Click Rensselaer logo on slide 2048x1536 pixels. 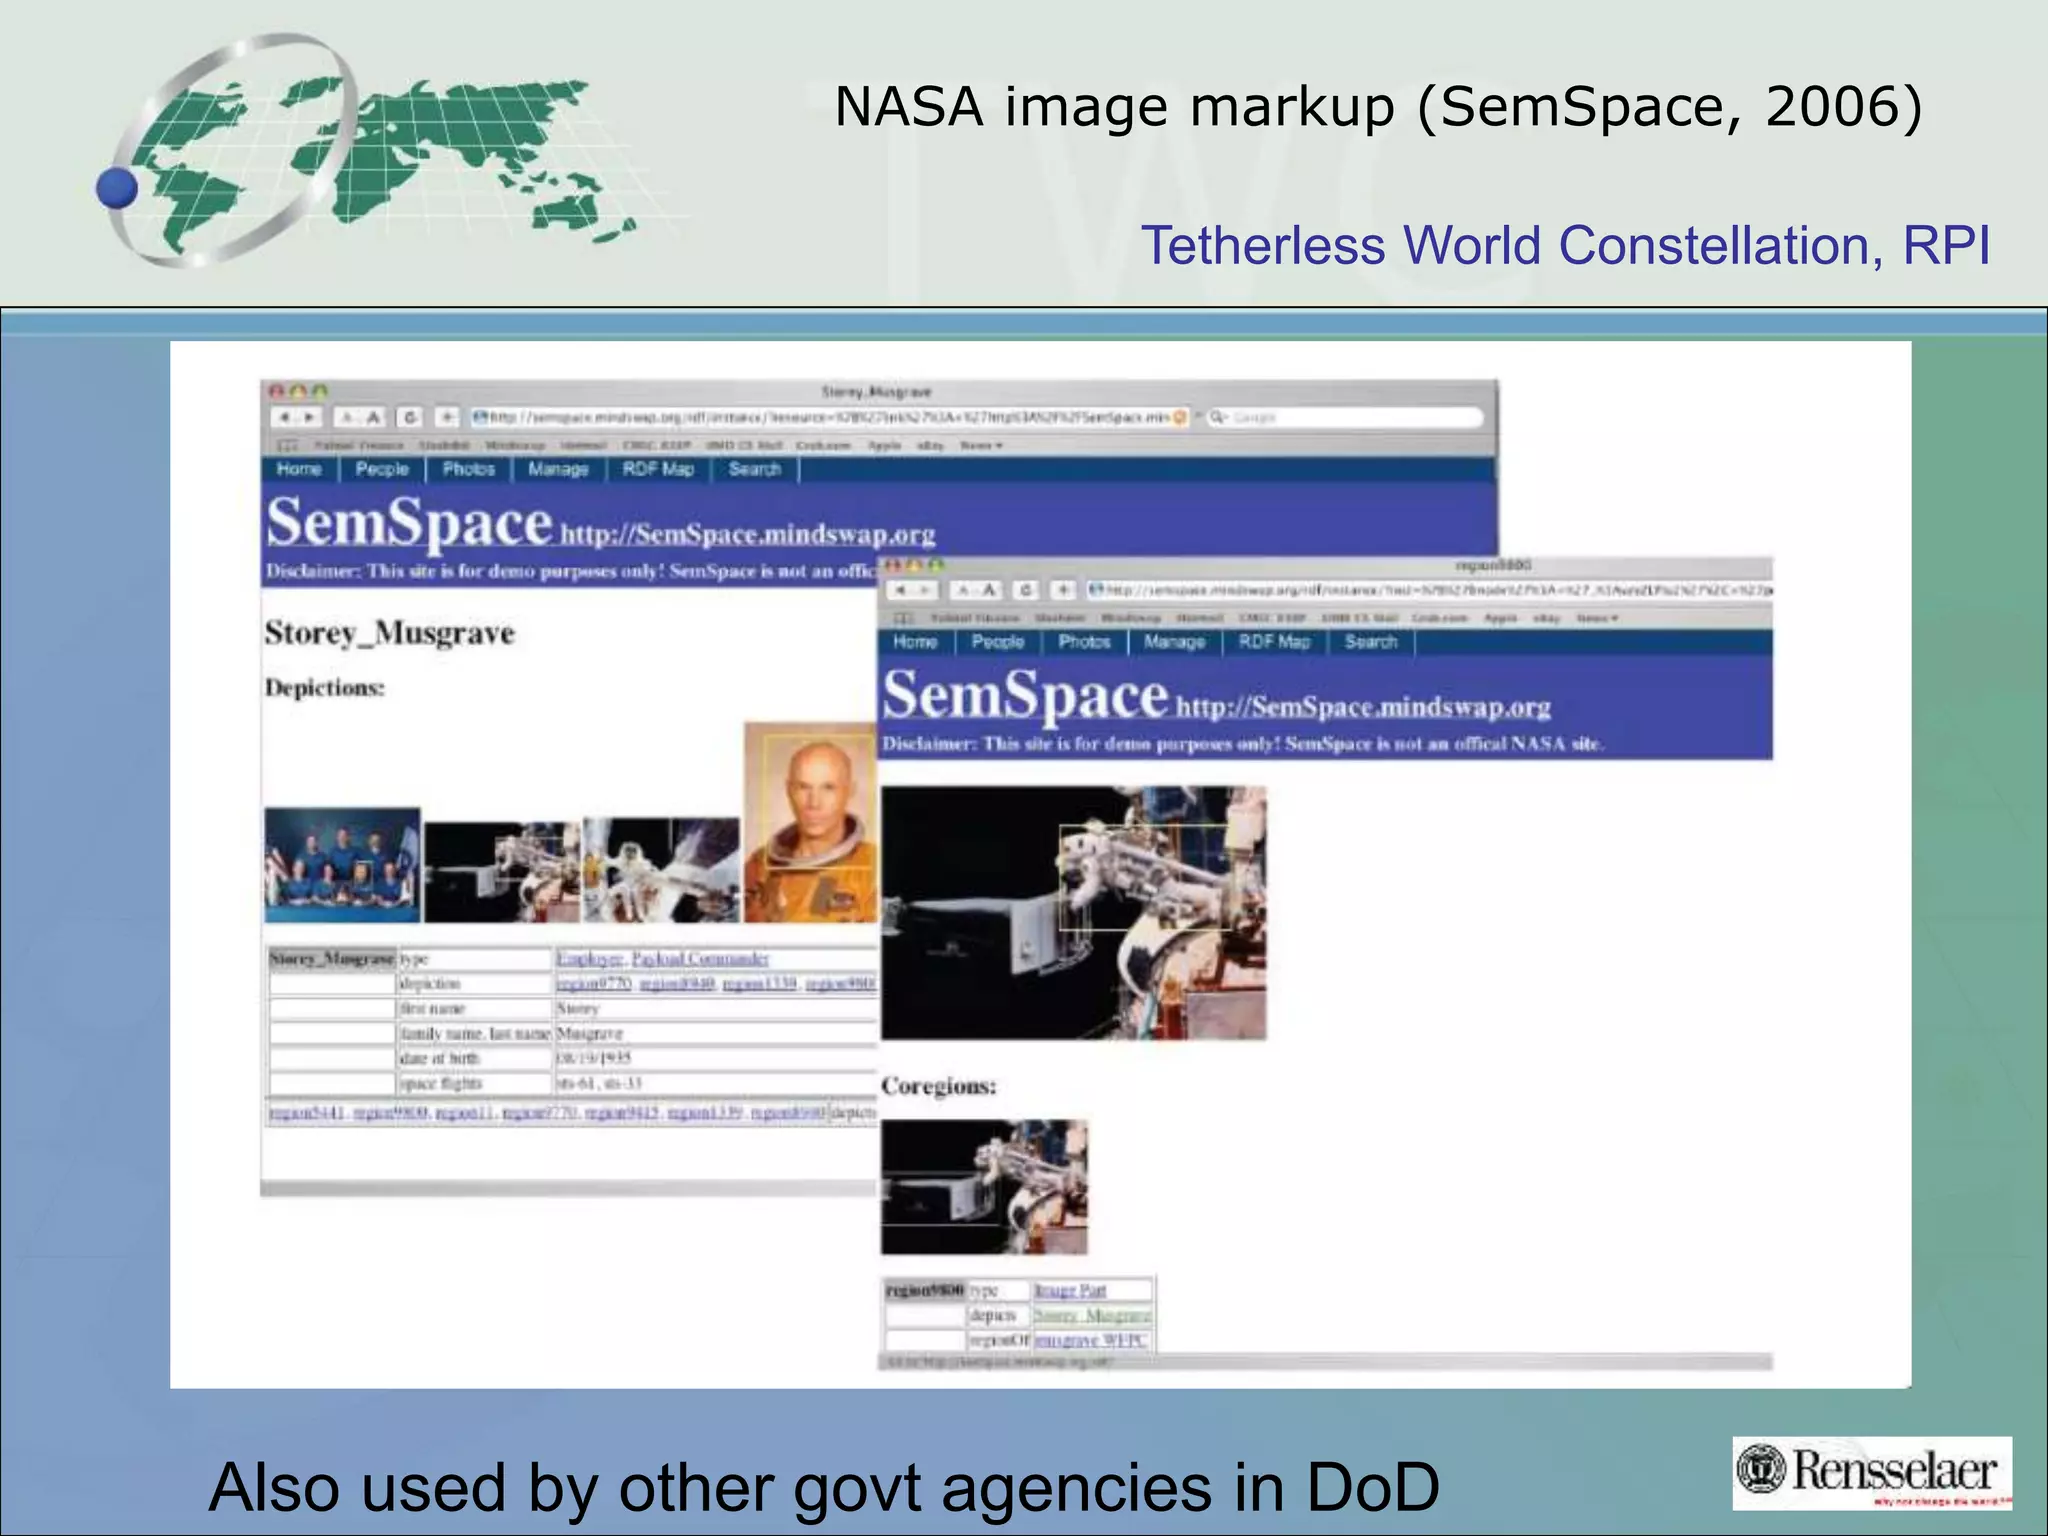(x=1872, y=1473)
